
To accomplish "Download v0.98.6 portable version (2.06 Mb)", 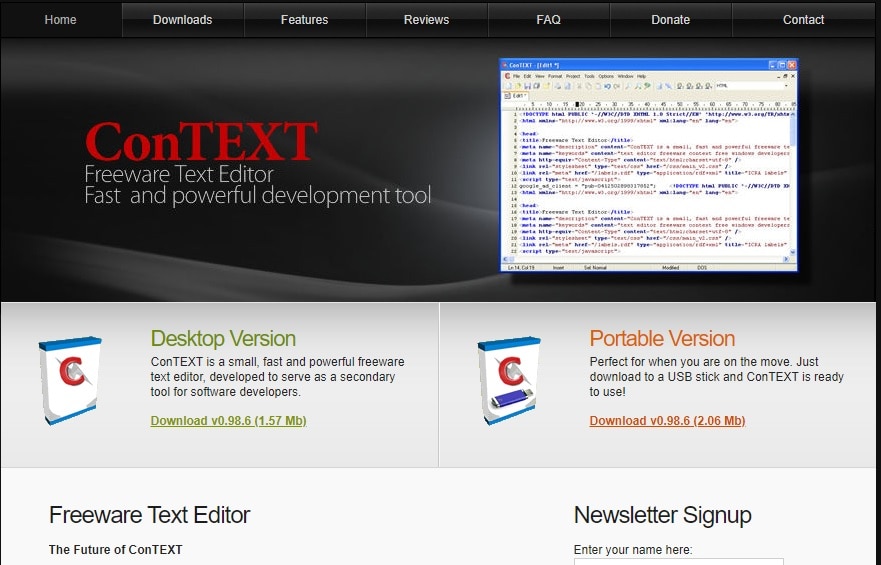I will click(x=667, y=421).
